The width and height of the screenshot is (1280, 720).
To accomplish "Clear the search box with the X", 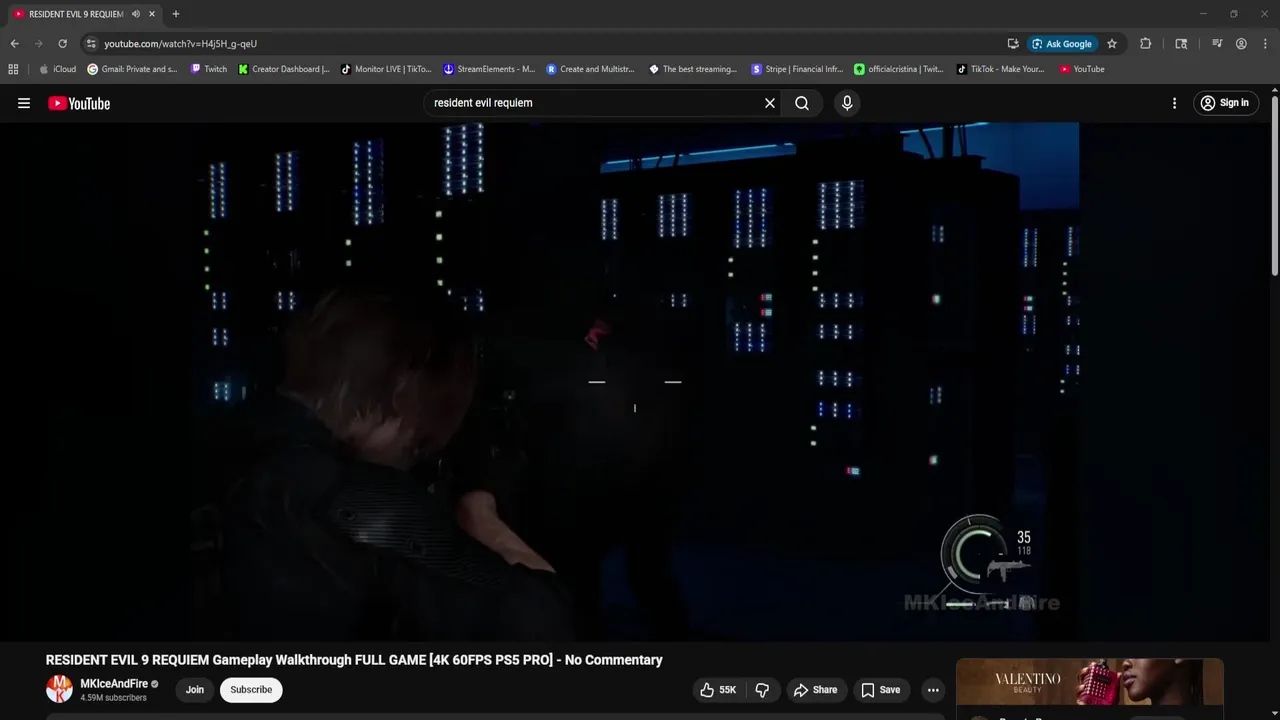I will 770,103.
